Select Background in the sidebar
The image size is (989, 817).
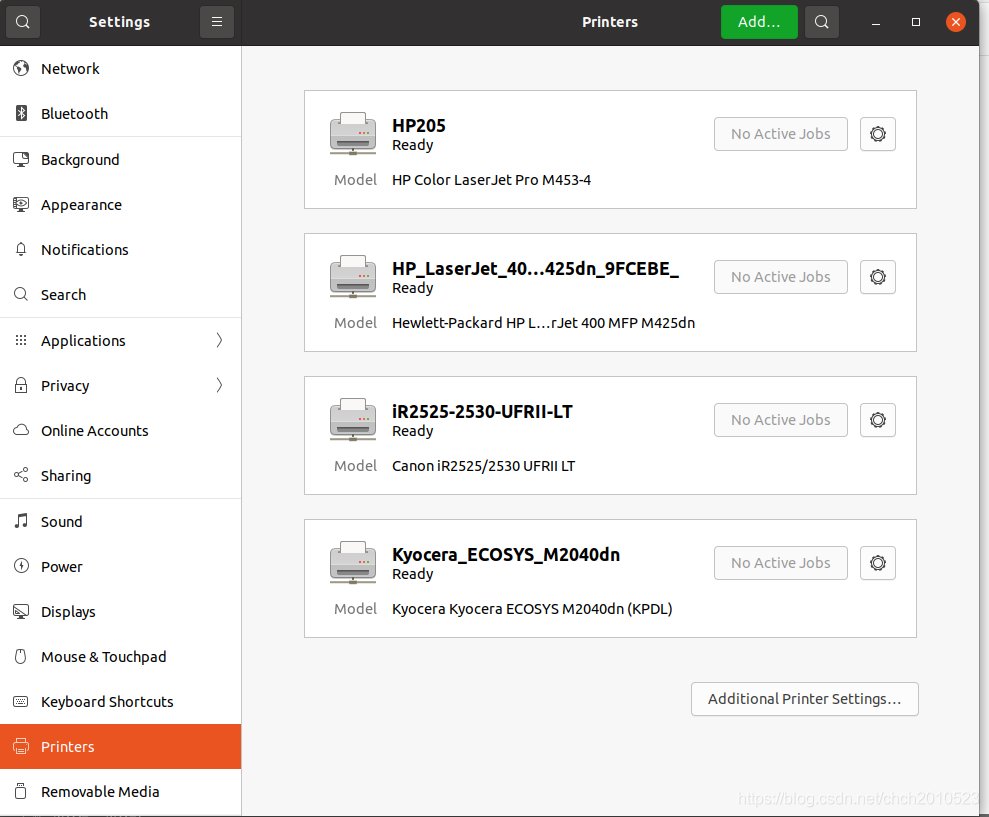[x=120, y=160]
